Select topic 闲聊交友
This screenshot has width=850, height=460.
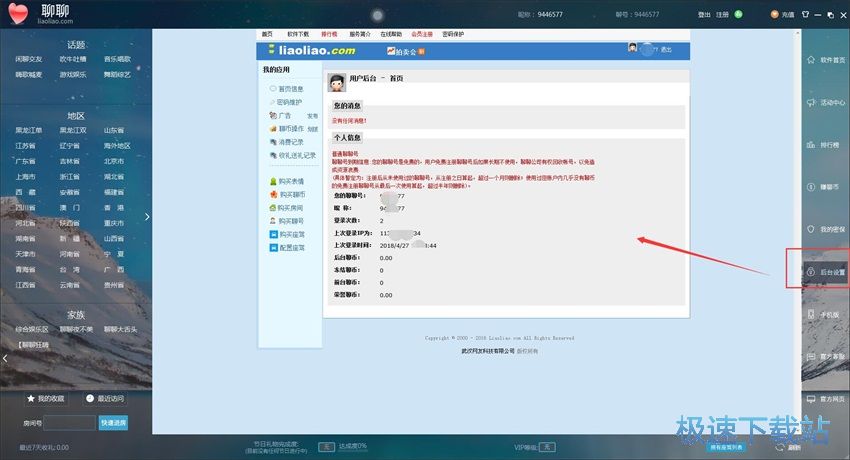tap(29, 59)
